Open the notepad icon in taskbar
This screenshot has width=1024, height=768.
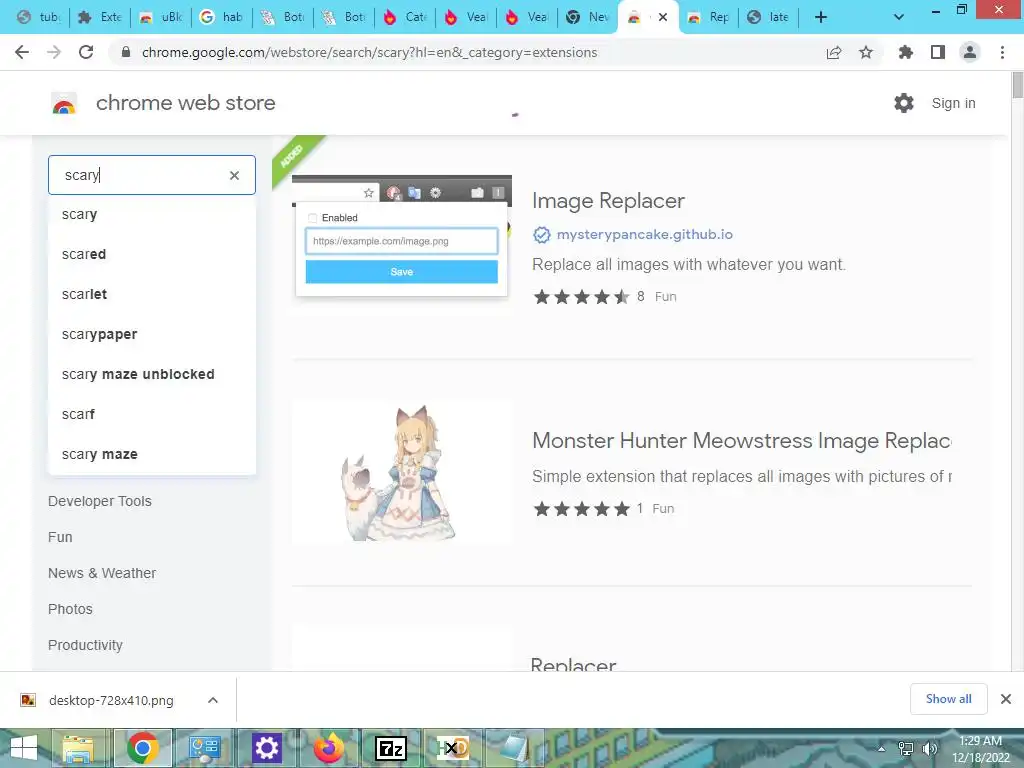tap(515, 748)
